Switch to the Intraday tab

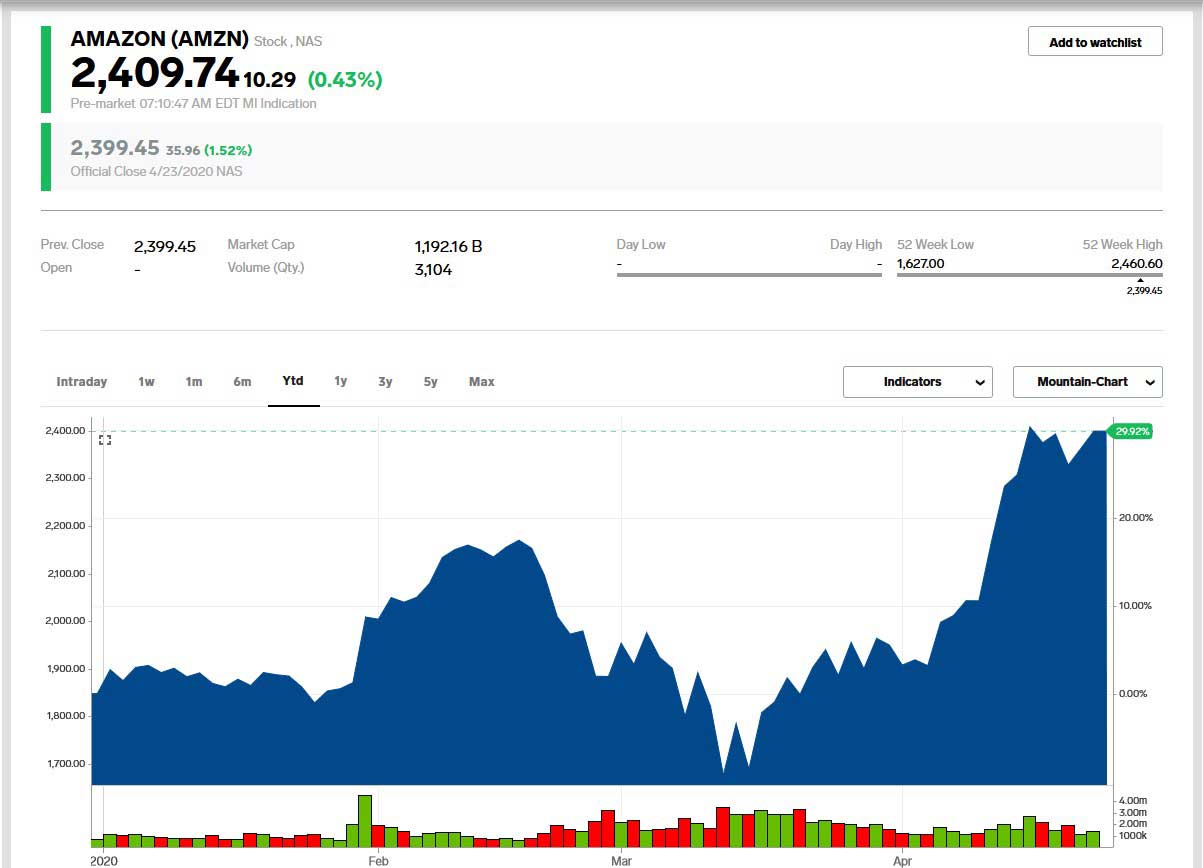82,382
